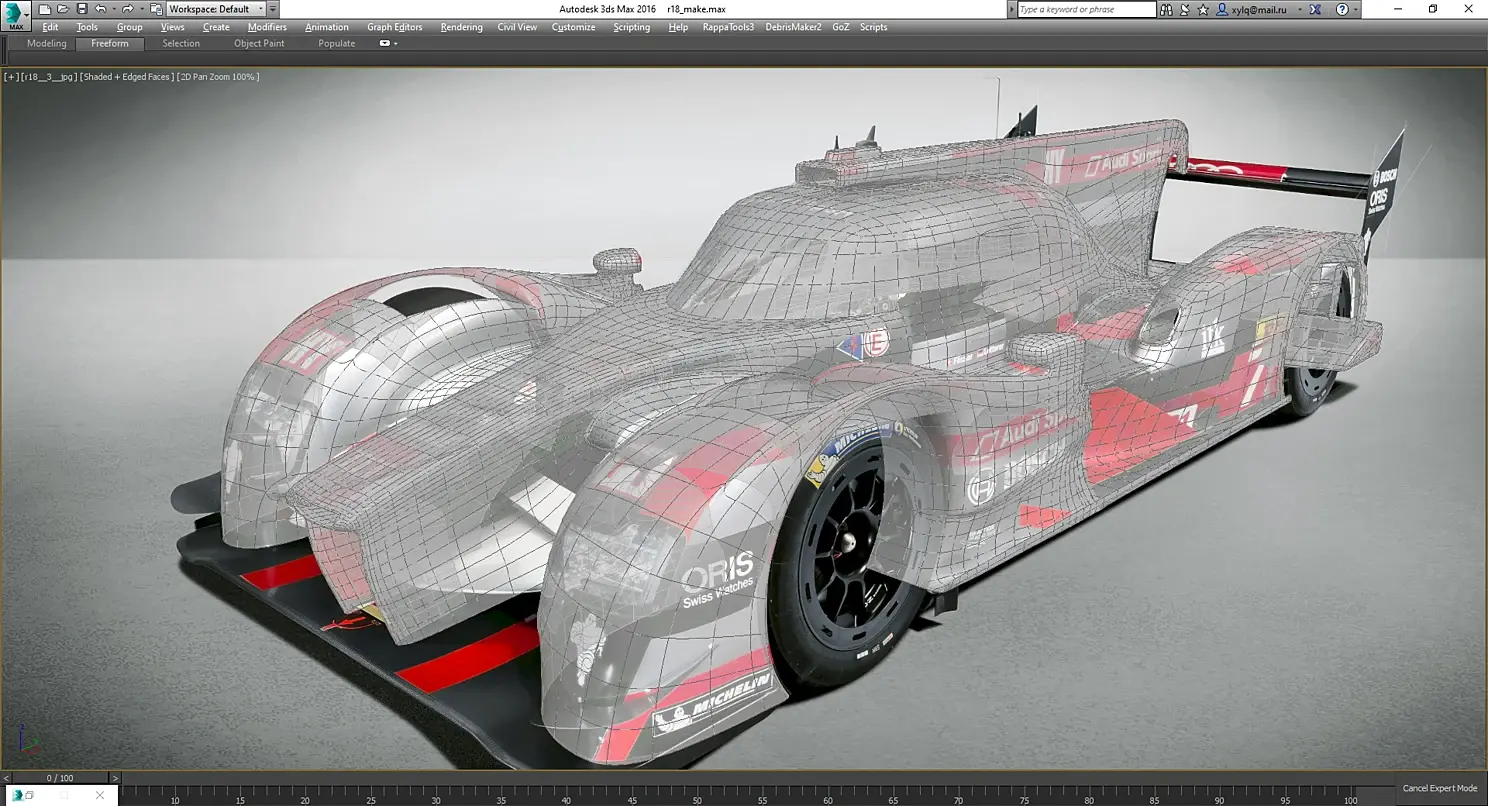This screenshot has height=806, width=1488.
Task: Open the Workspace: Default dropdown
Action: coord(216,9)
